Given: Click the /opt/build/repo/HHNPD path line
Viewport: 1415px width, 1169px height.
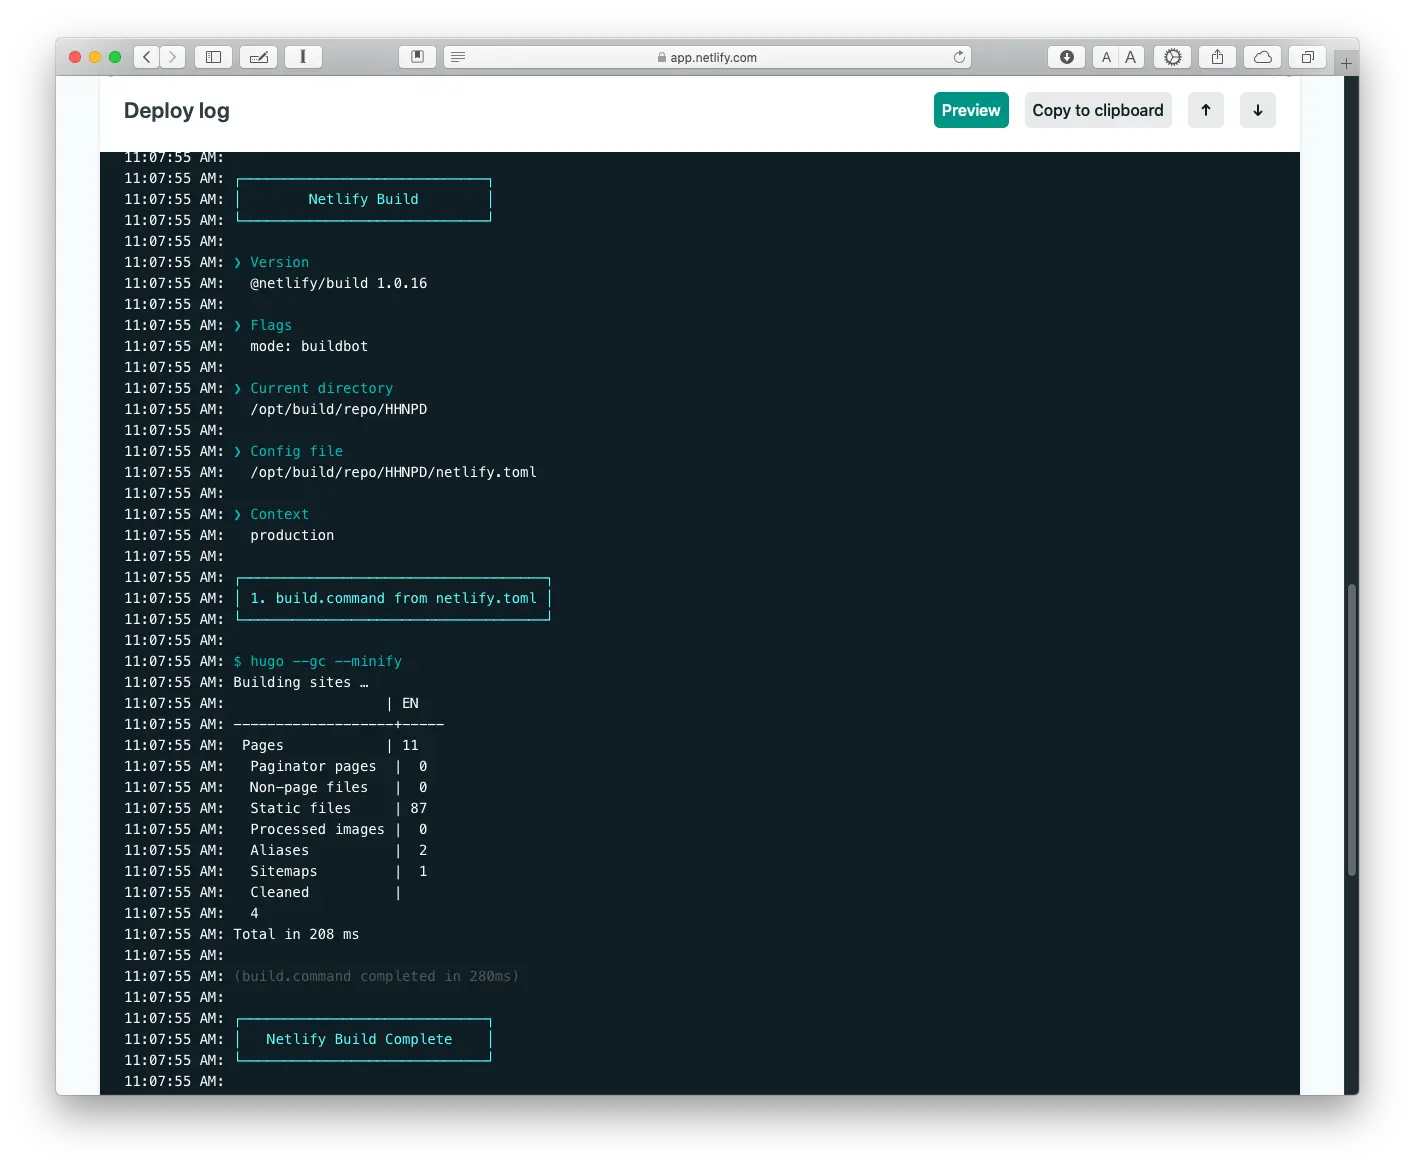Looking at the screenshot, I should pos(338,409).
